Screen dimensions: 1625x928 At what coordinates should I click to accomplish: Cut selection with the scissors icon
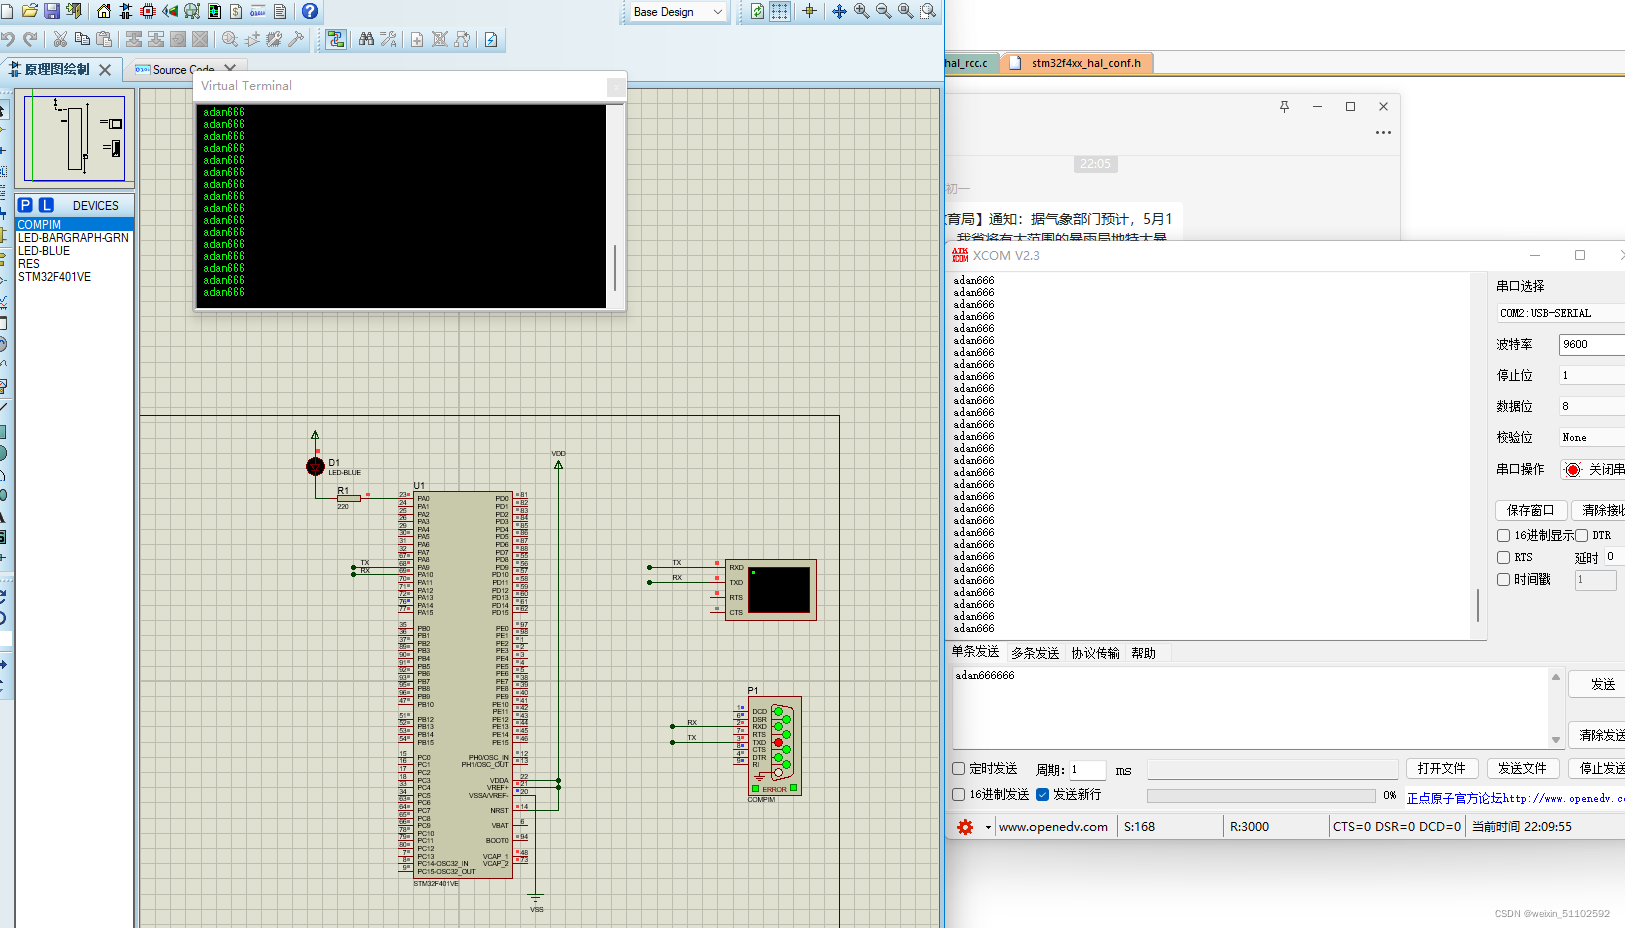(x=60, y=39)
